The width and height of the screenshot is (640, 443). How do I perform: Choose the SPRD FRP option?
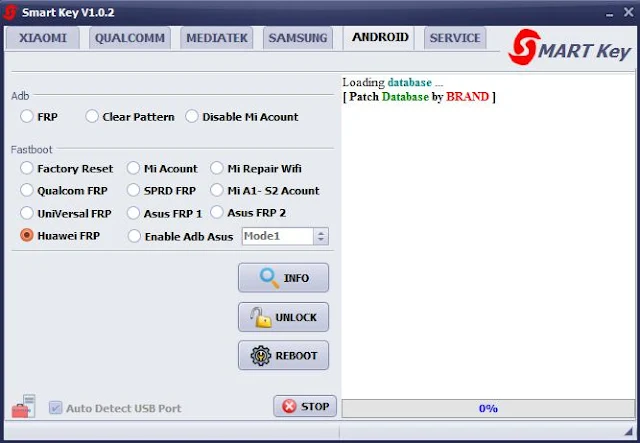161,190
